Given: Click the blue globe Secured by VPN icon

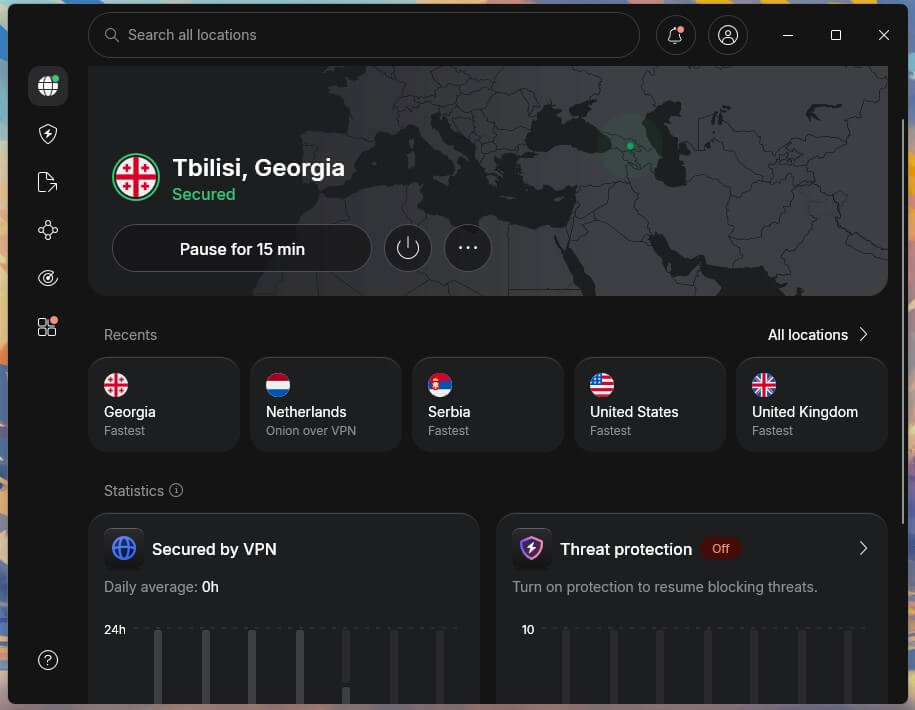Looking at the screenshot, I should (x=124, y=548).
